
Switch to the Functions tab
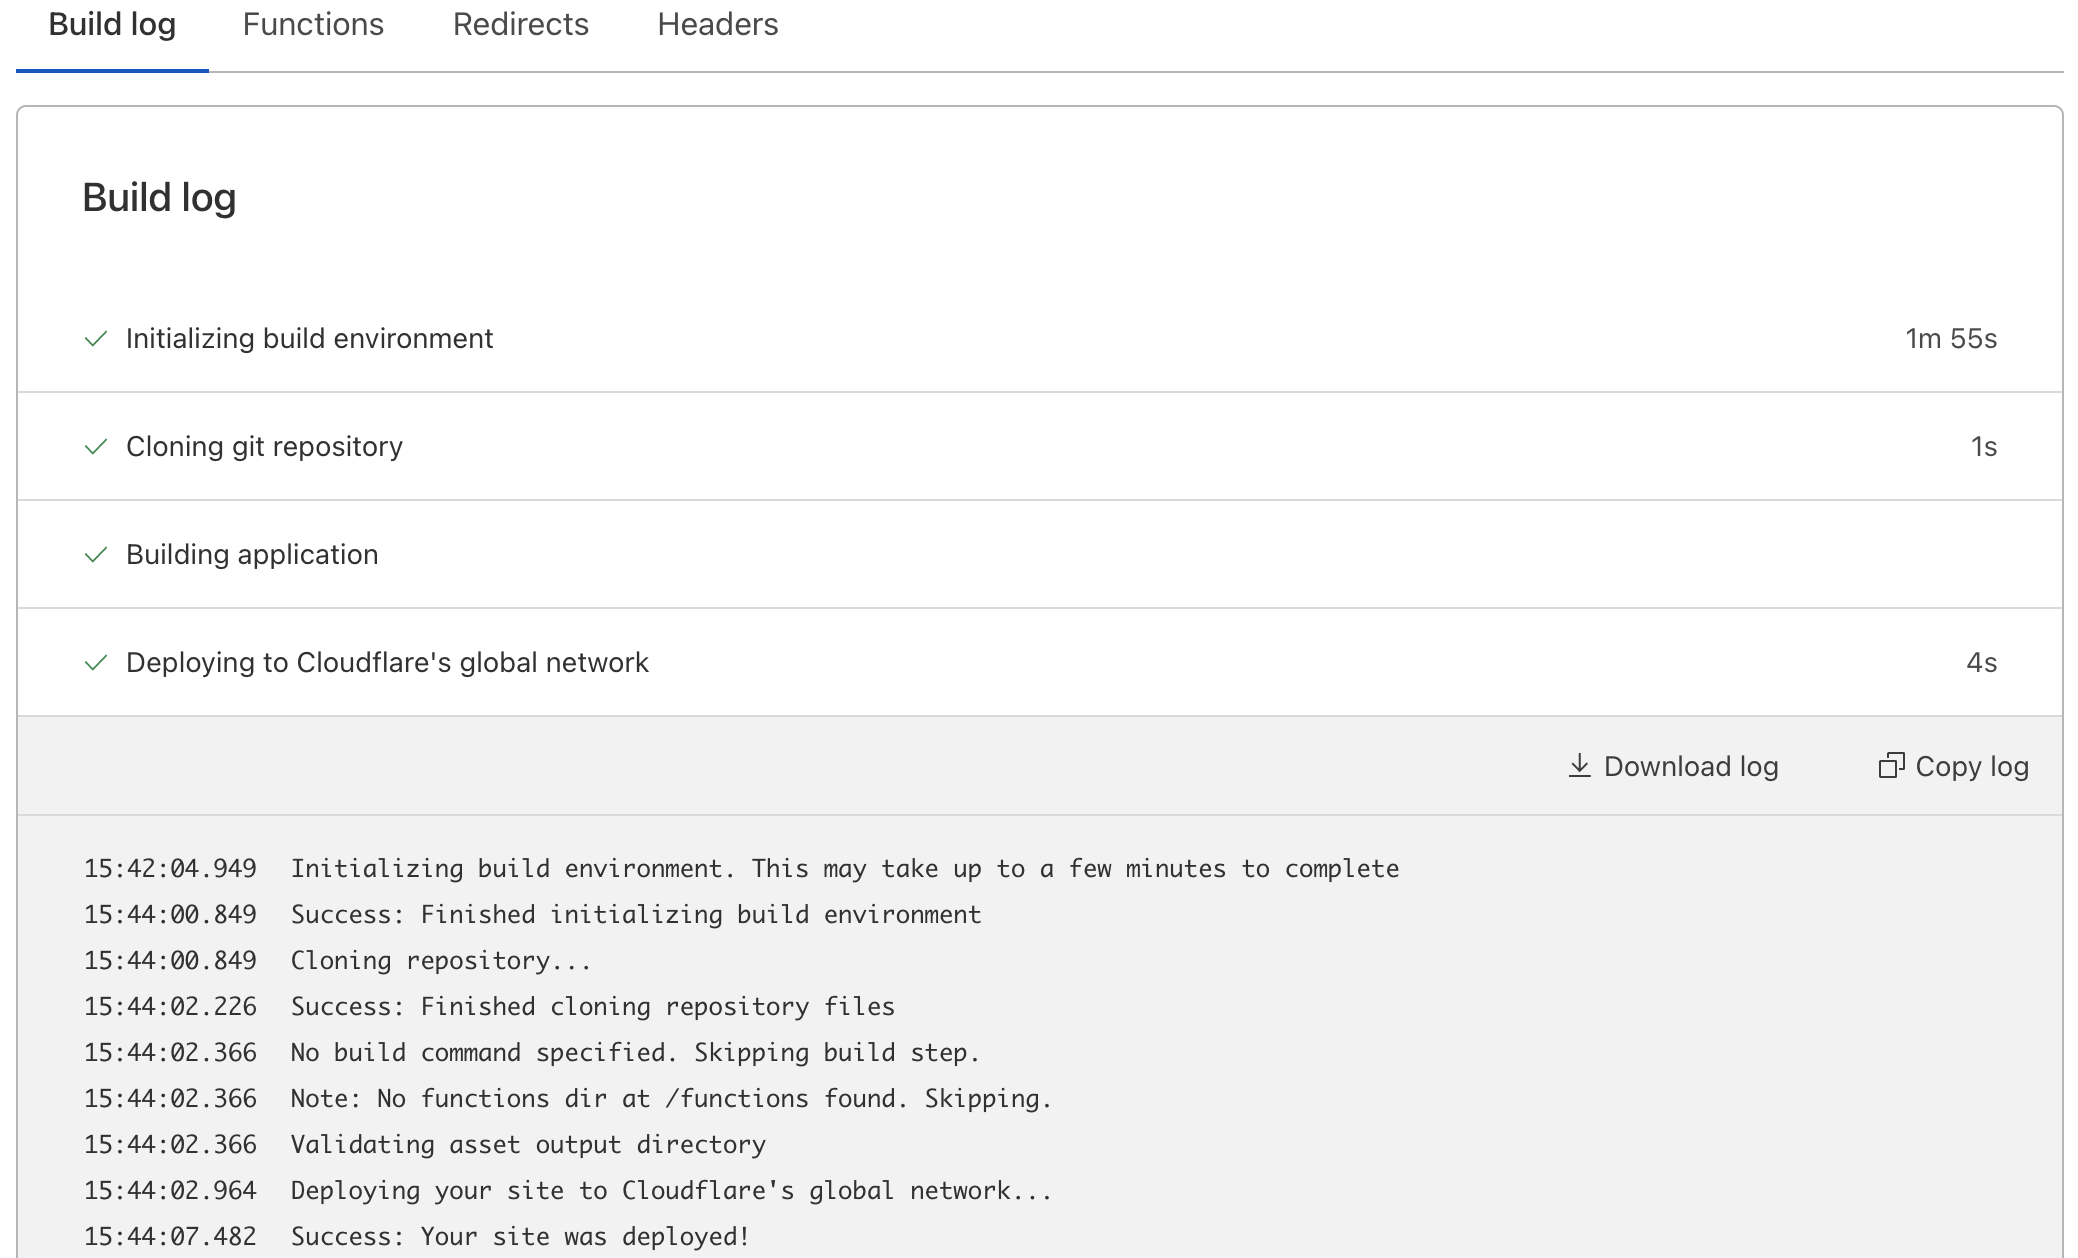(x=313, y=24)
